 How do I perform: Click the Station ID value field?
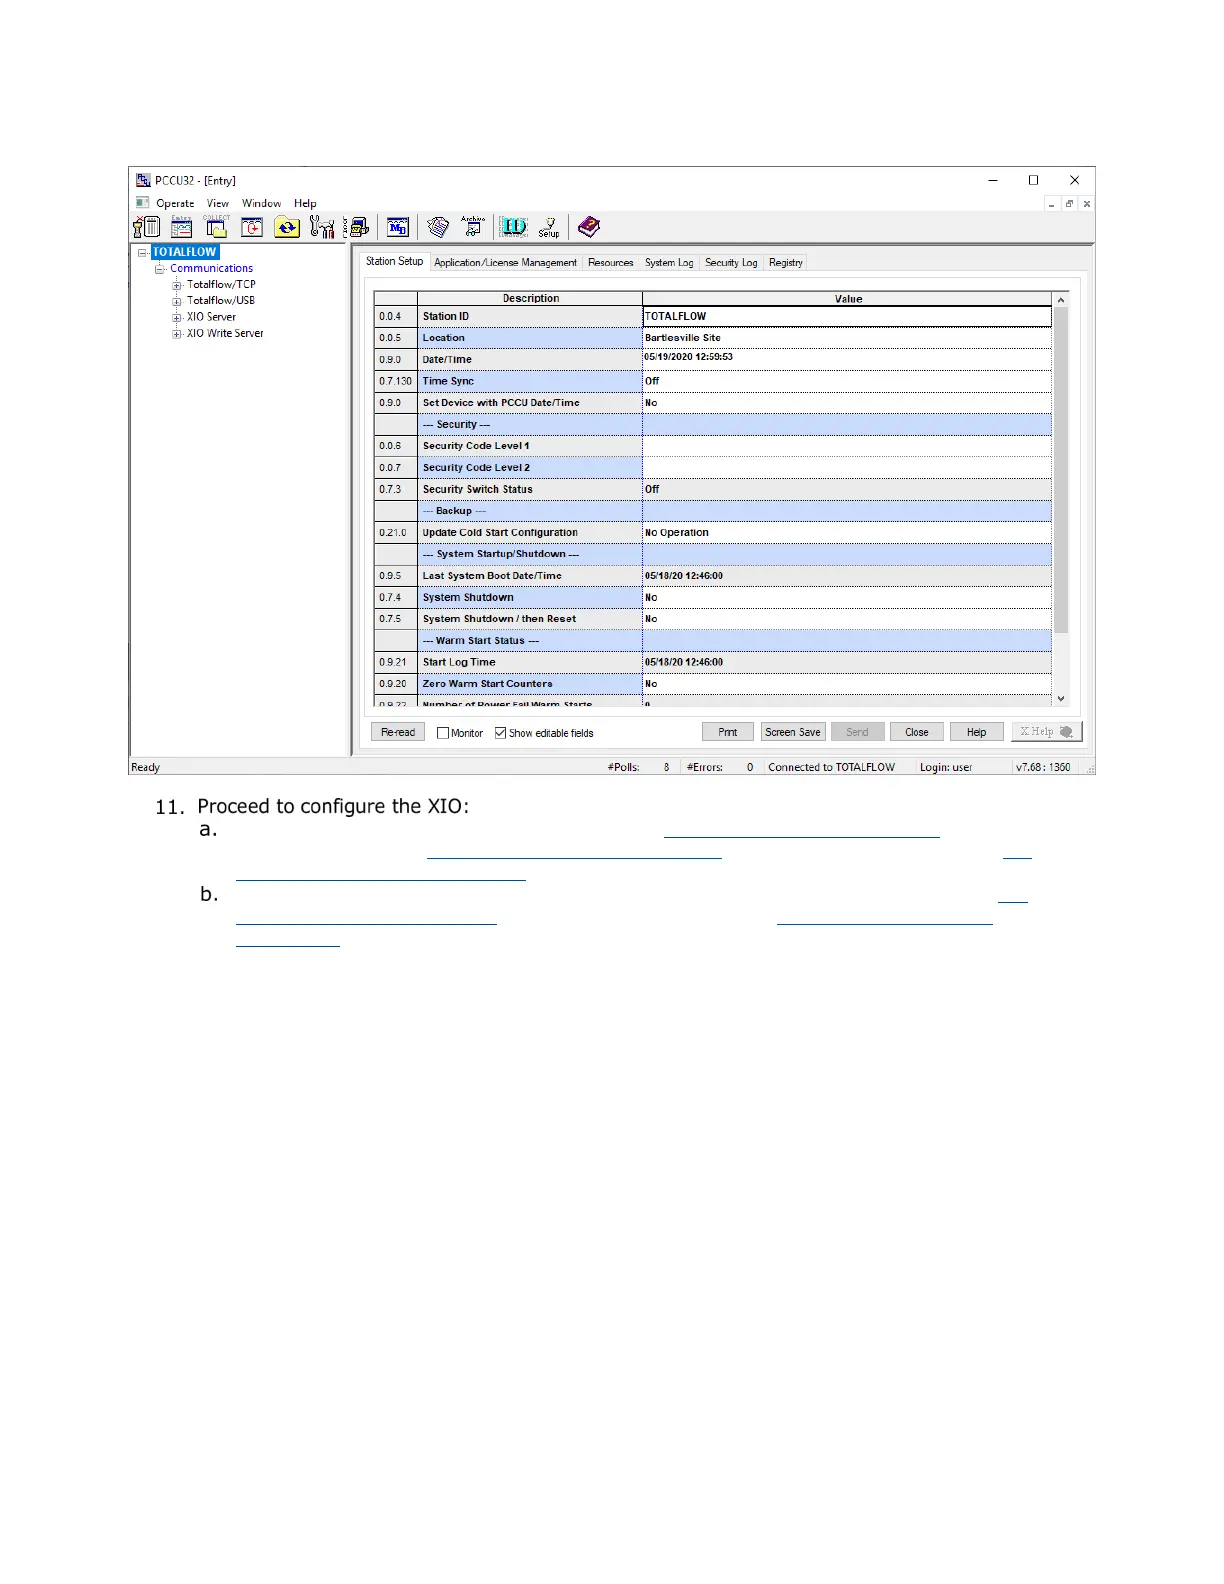coord(846,317)
